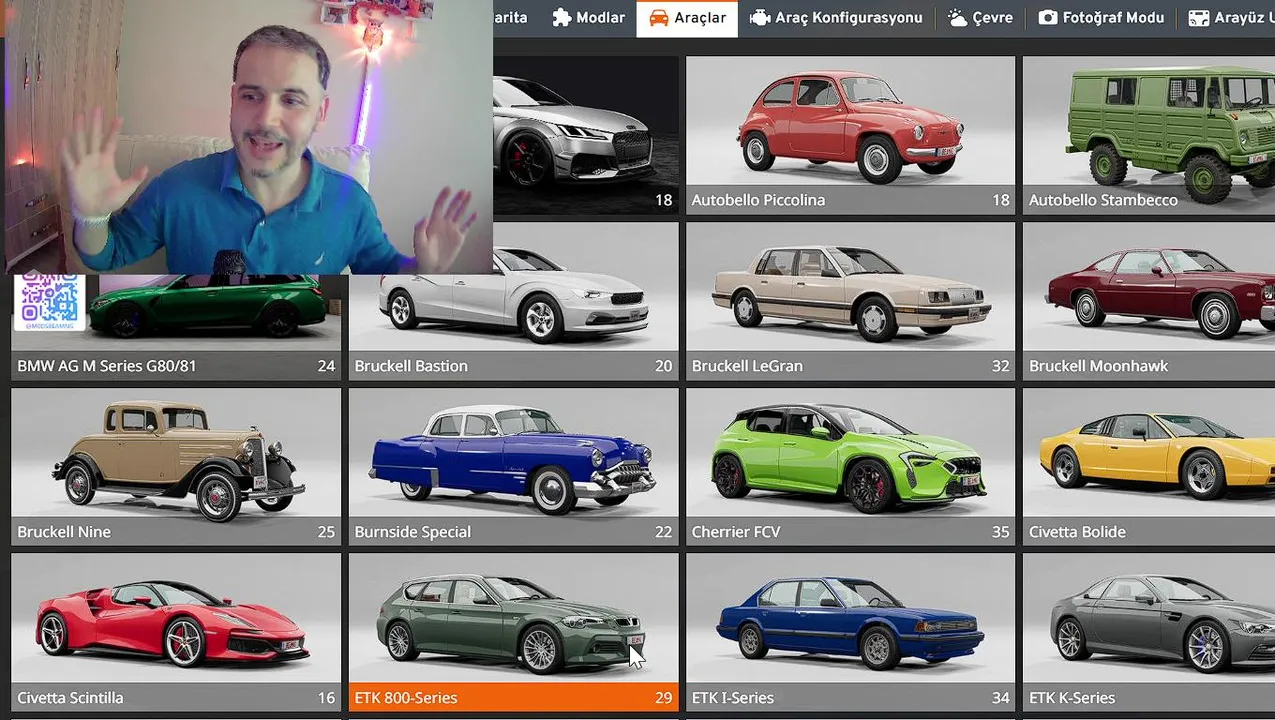The width and height of the screenshot is (1275, 720).
Task: Click the Cherrier FCV label
Action: pos(735,532)
